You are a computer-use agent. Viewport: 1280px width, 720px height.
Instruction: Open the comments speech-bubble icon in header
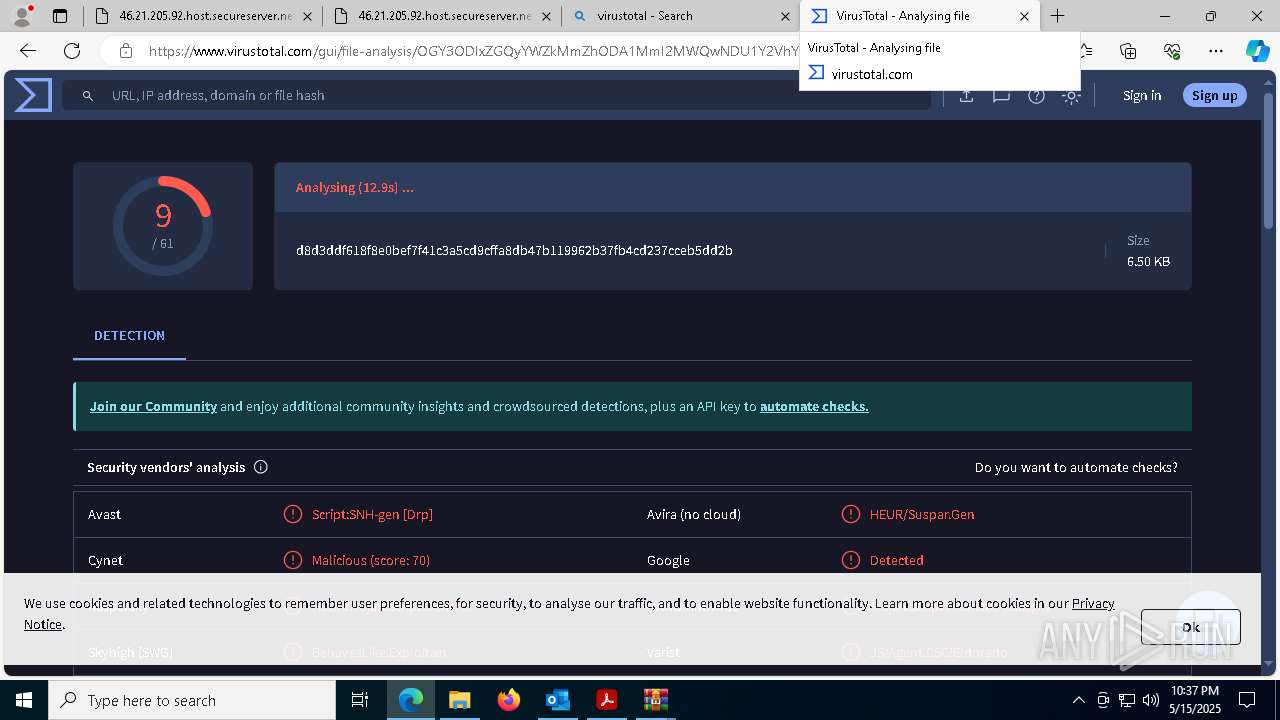click(1001, 96)
